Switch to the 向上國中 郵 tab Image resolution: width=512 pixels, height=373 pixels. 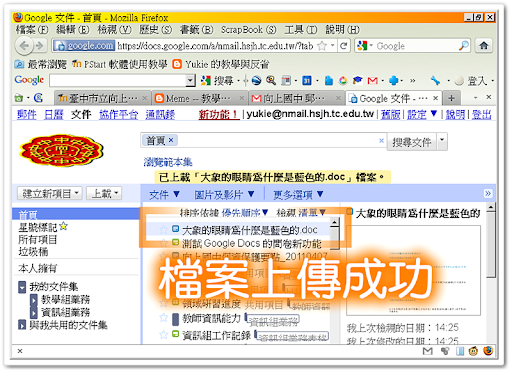pos(296,98)
